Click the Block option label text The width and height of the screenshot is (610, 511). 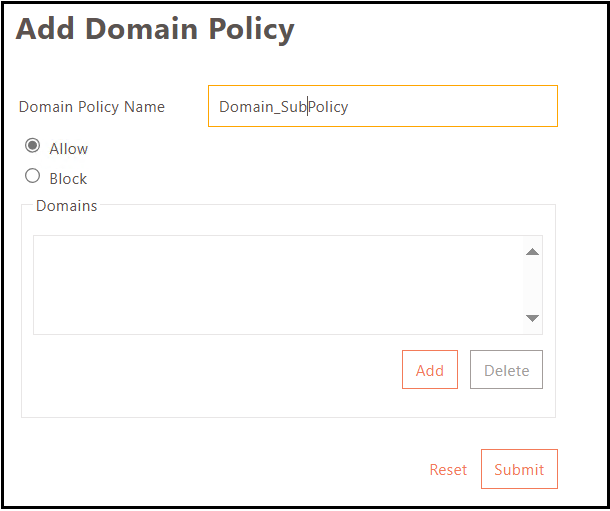68,179
